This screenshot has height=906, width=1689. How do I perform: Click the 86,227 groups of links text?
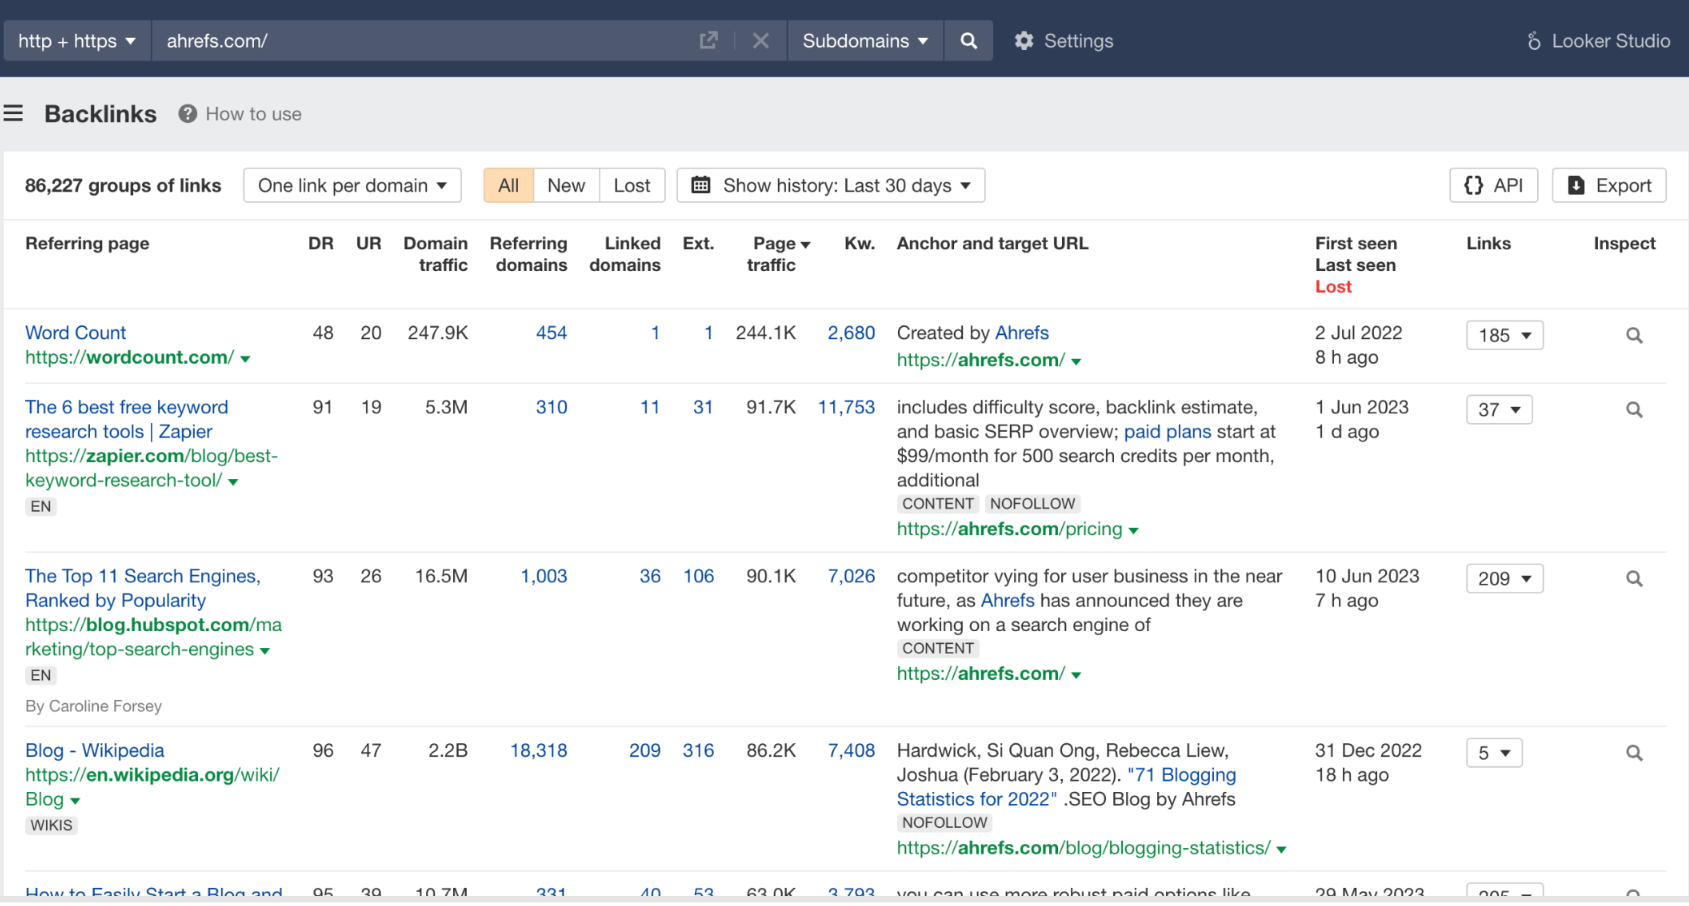123,185
